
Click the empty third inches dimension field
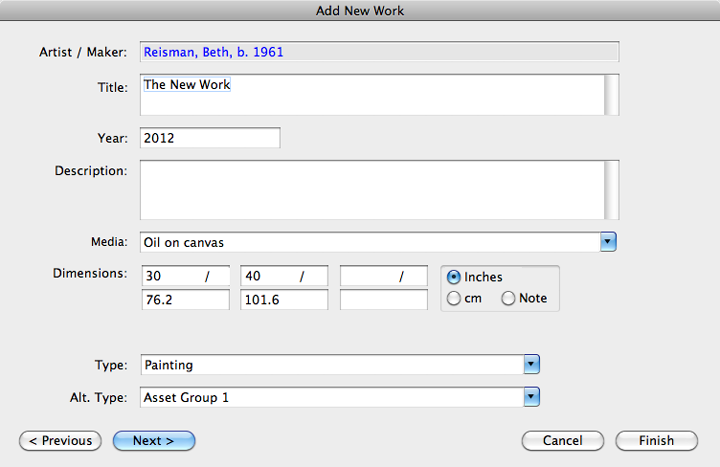(384, 276)
